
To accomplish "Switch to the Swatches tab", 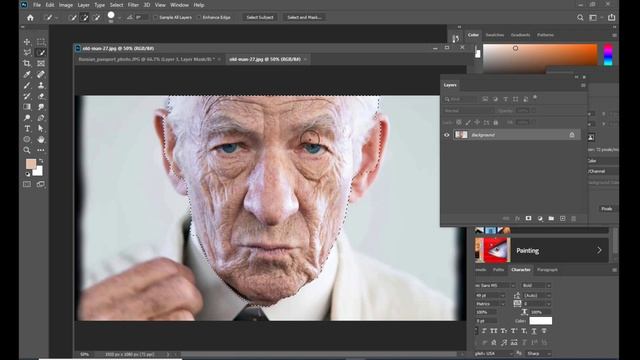I will coord(495,35).
